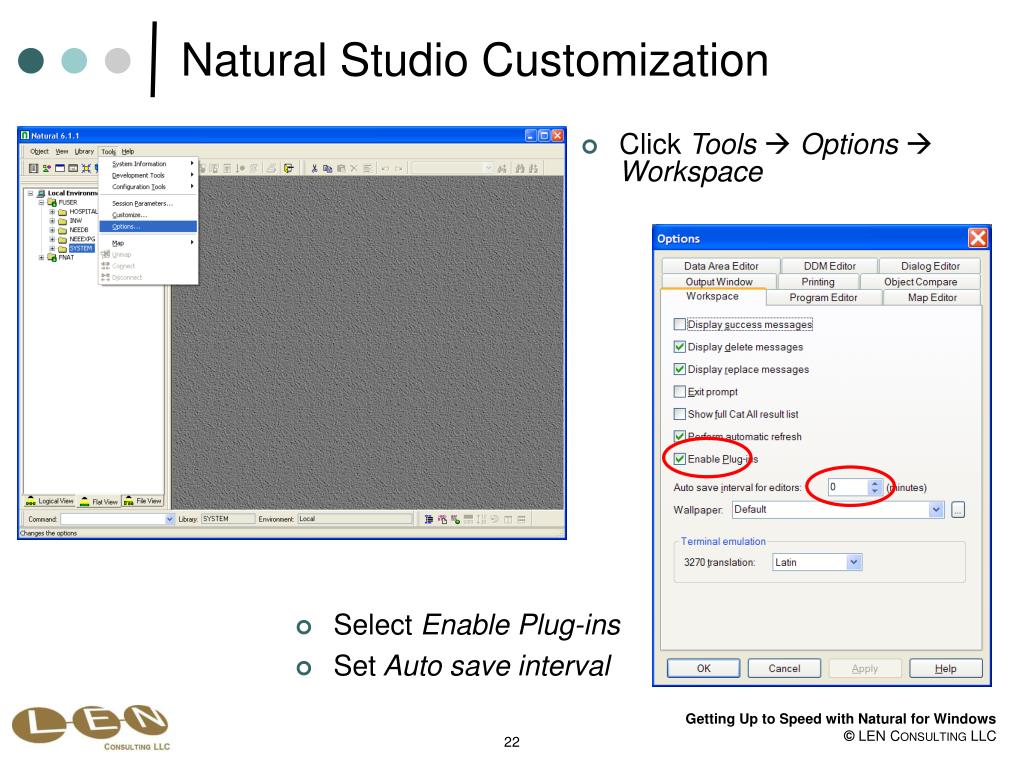Expand the HOSPITAL library node
The height and width of the screenshot is (768, 1024).
tap(52, 212)
